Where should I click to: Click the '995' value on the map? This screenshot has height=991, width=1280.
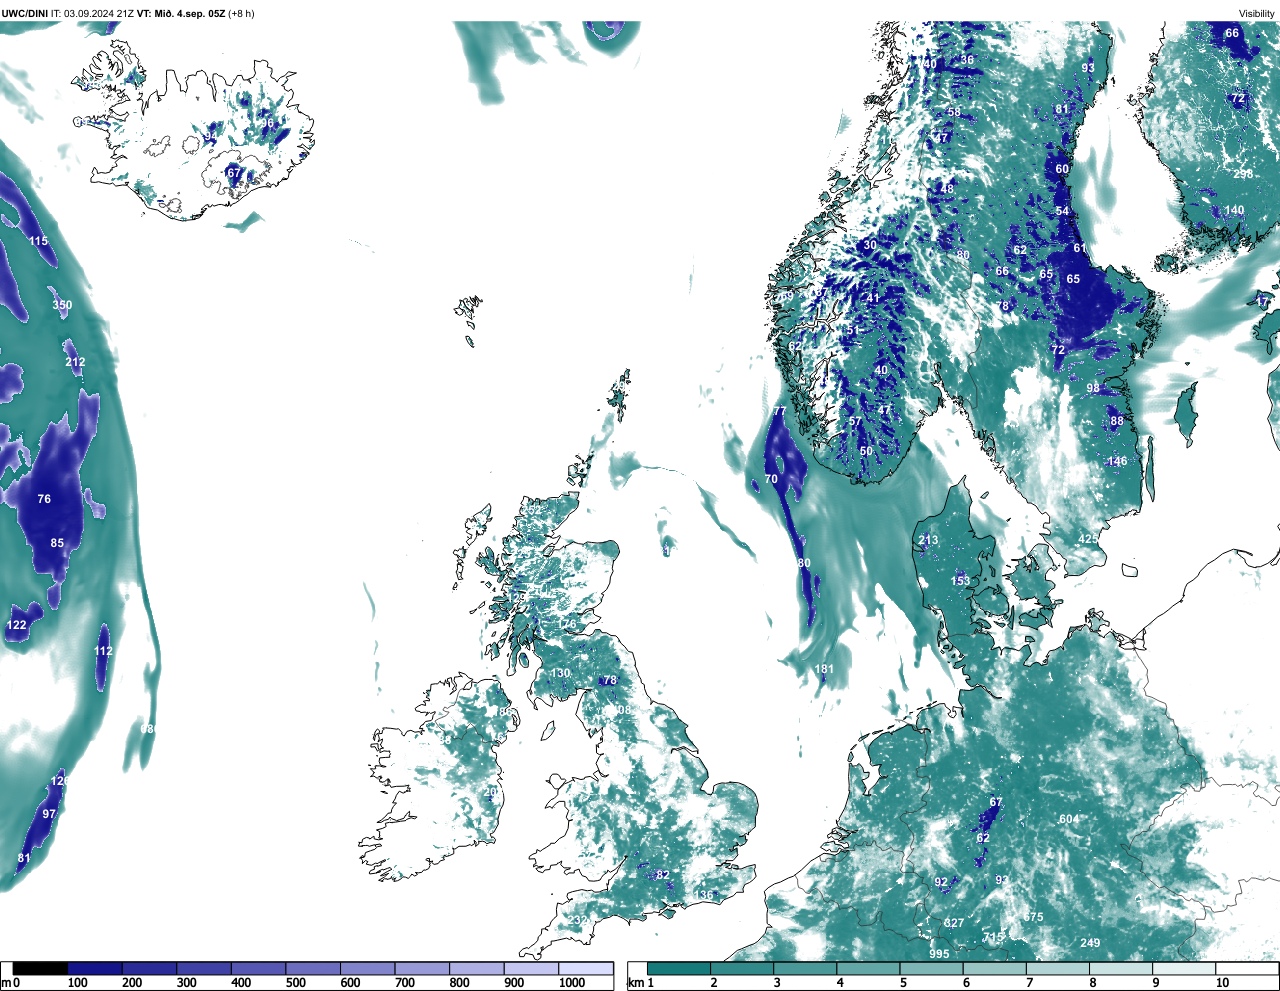[x=939, y=955]
